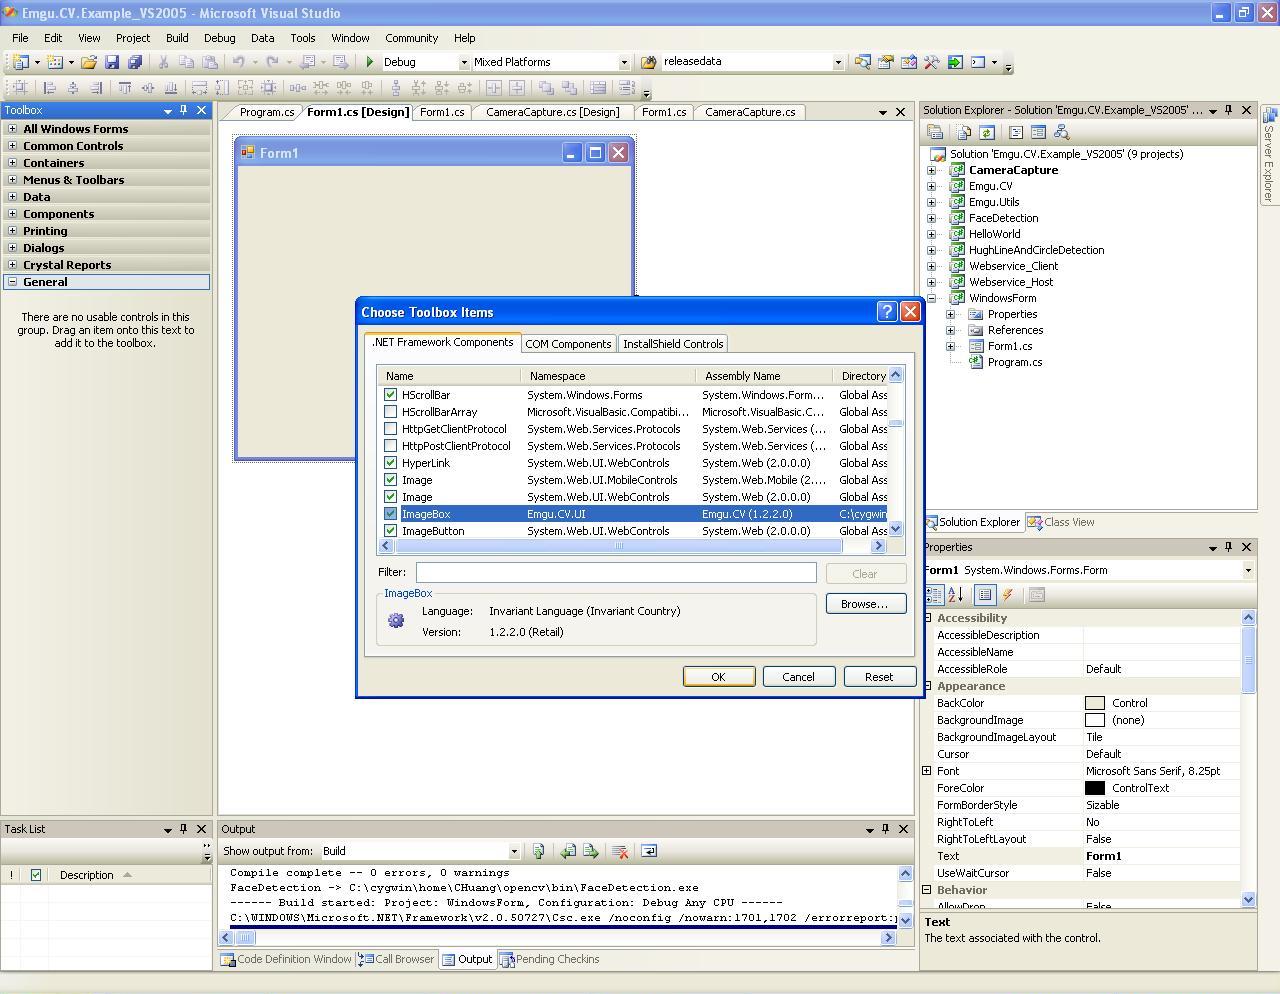This screenshot has height=994, width=1280.
Task: Click the Browse... button
Action: (x=865, y=604)
